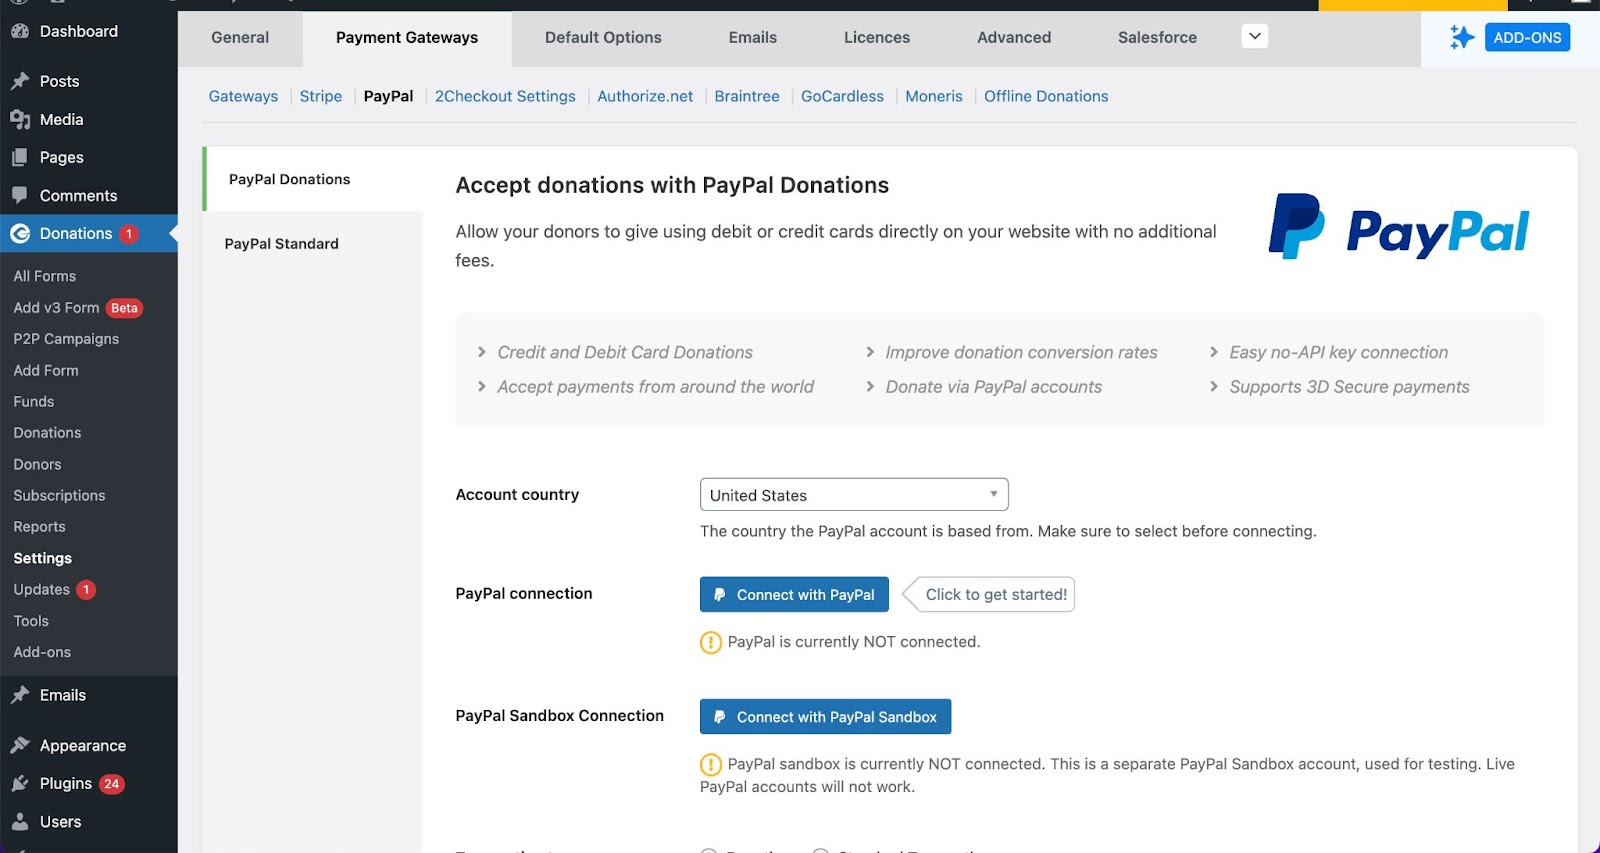Click 'Credit and Debit Card Donations' feature text

coord(625,353)
